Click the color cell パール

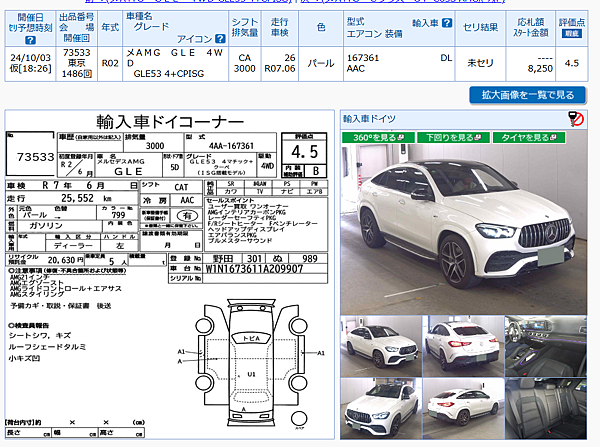pos(321,63)
